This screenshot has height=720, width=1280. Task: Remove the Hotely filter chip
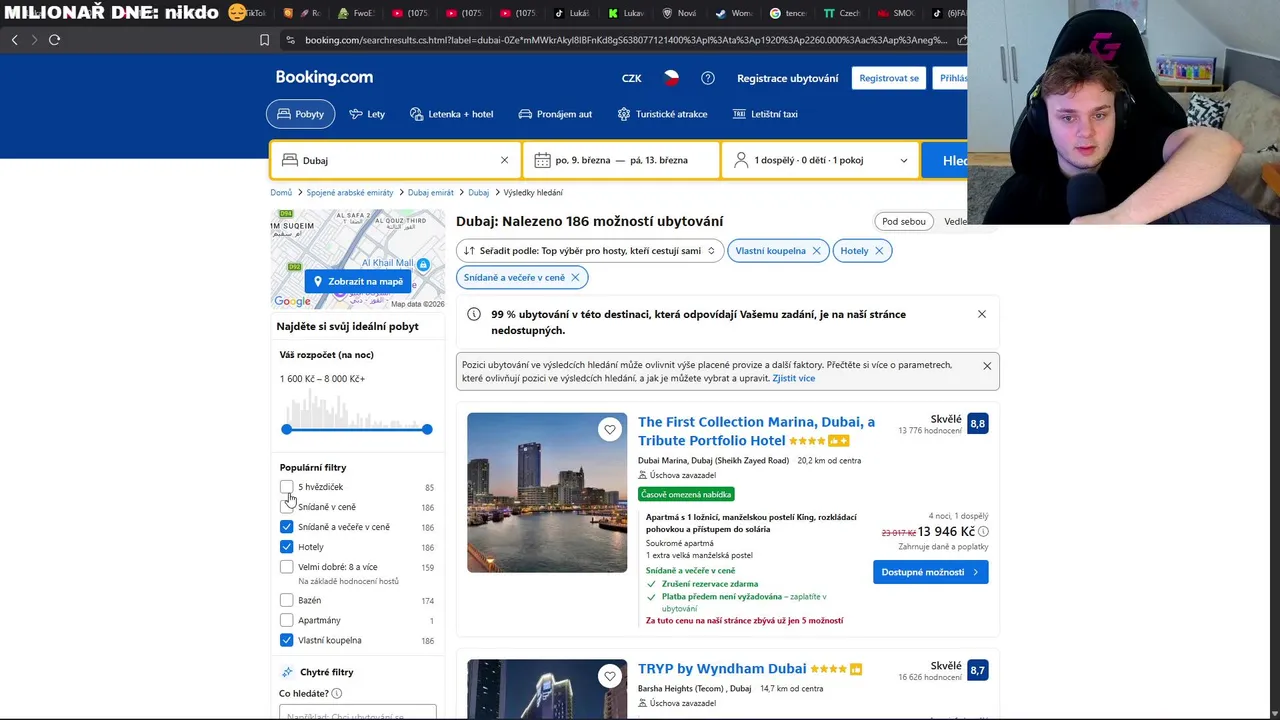[879, 251]
